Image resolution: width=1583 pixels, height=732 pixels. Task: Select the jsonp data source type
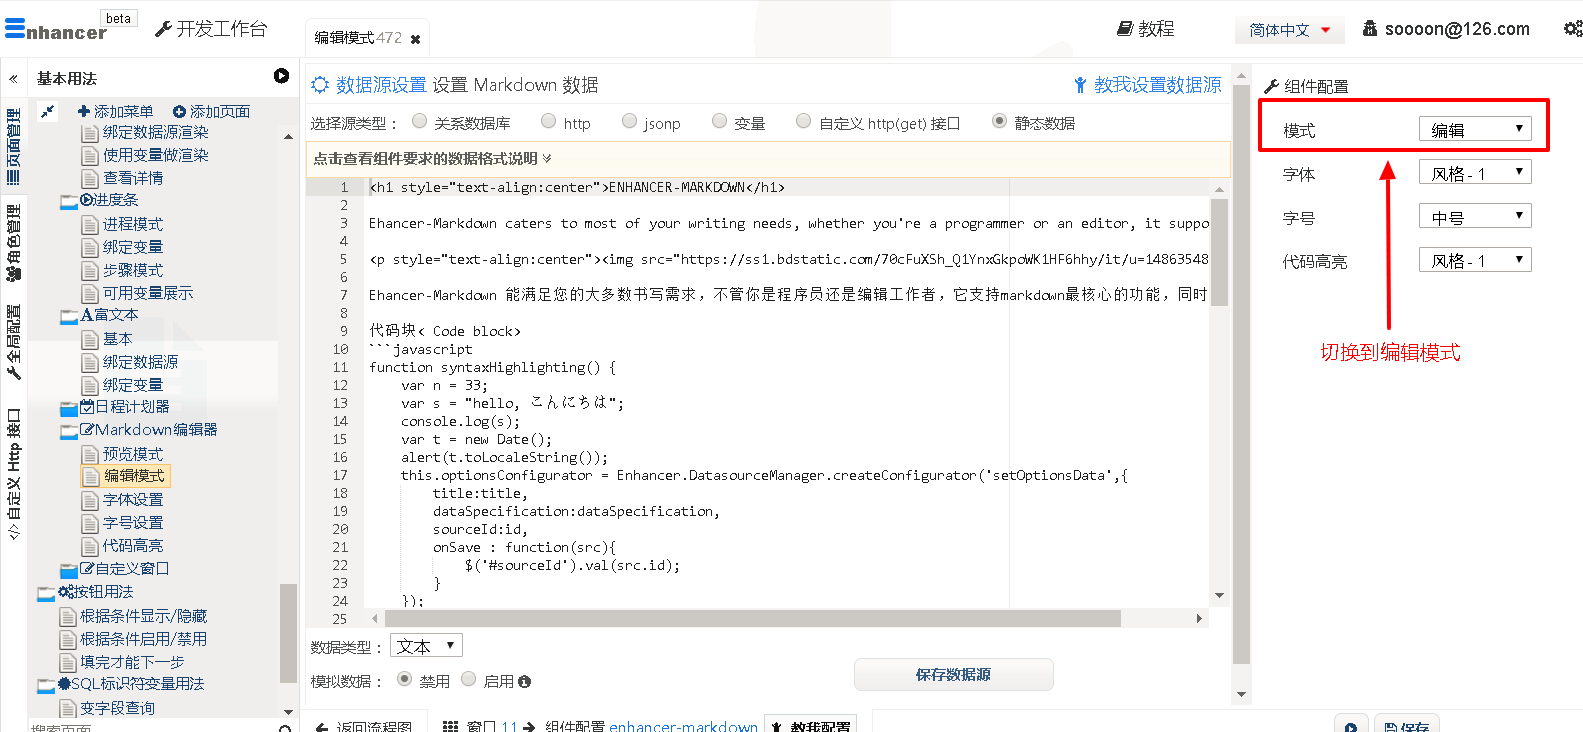(x=629, y=121)
